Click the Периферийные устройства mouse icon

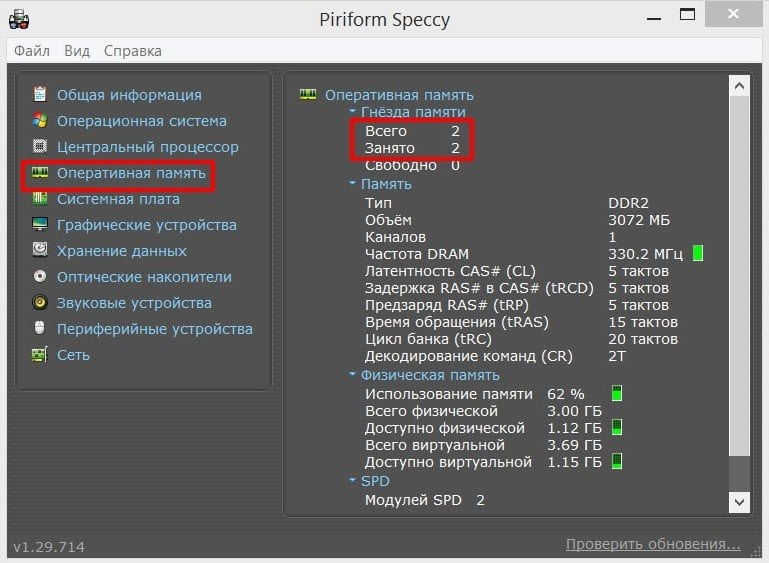click(x=40, y=328)
